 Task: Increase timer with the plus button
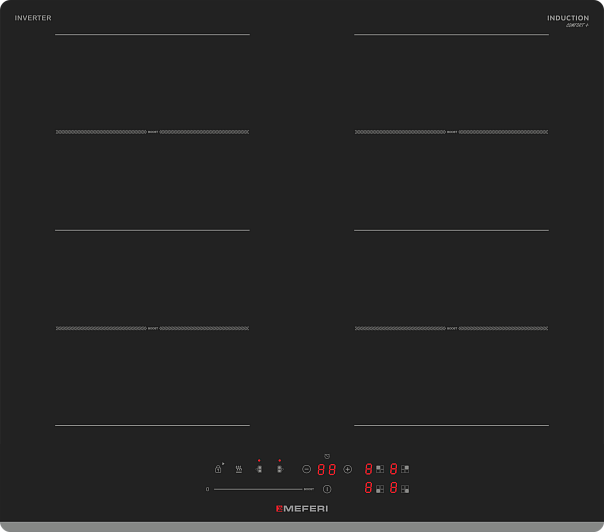point(347,469)
